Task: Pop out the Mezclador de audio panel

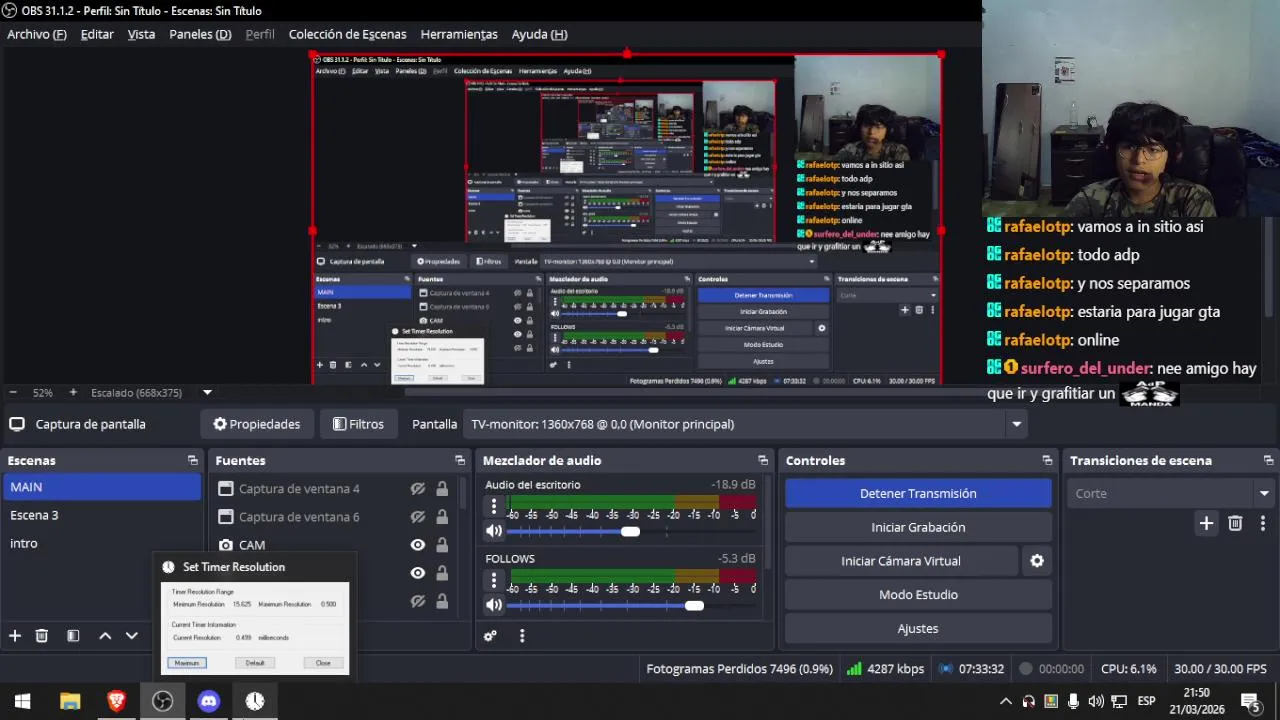Action: coord(763,461)
